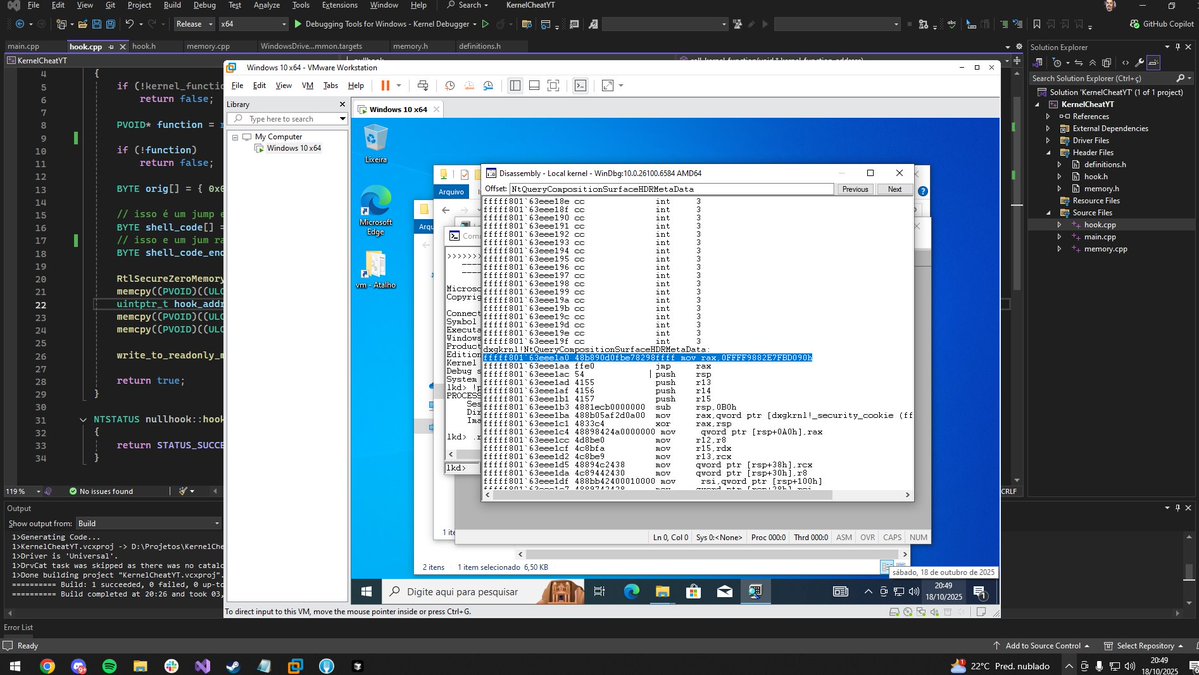Open Lixeira recycle bin on VM desktop

pos(375,144)
